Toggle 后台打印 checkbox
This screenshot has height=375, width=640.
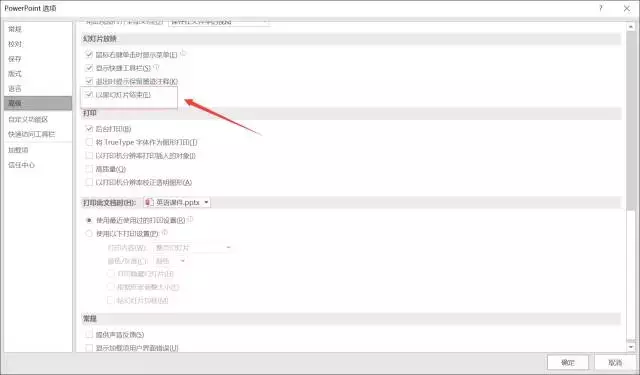tap(89, 129)
